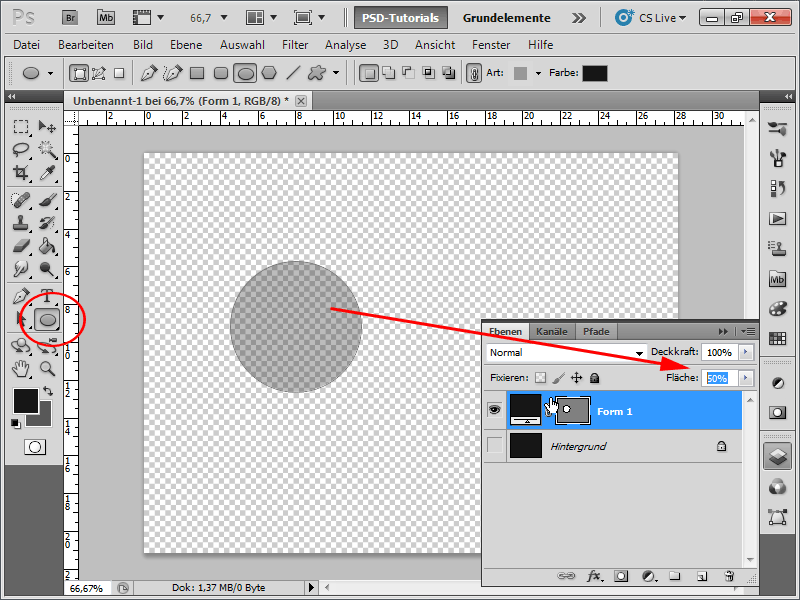Viewport: 800px width, 600px height.
Task: Toggle lock image pixels brush icon
Action: pyautogui.click(x=559, y=378)
